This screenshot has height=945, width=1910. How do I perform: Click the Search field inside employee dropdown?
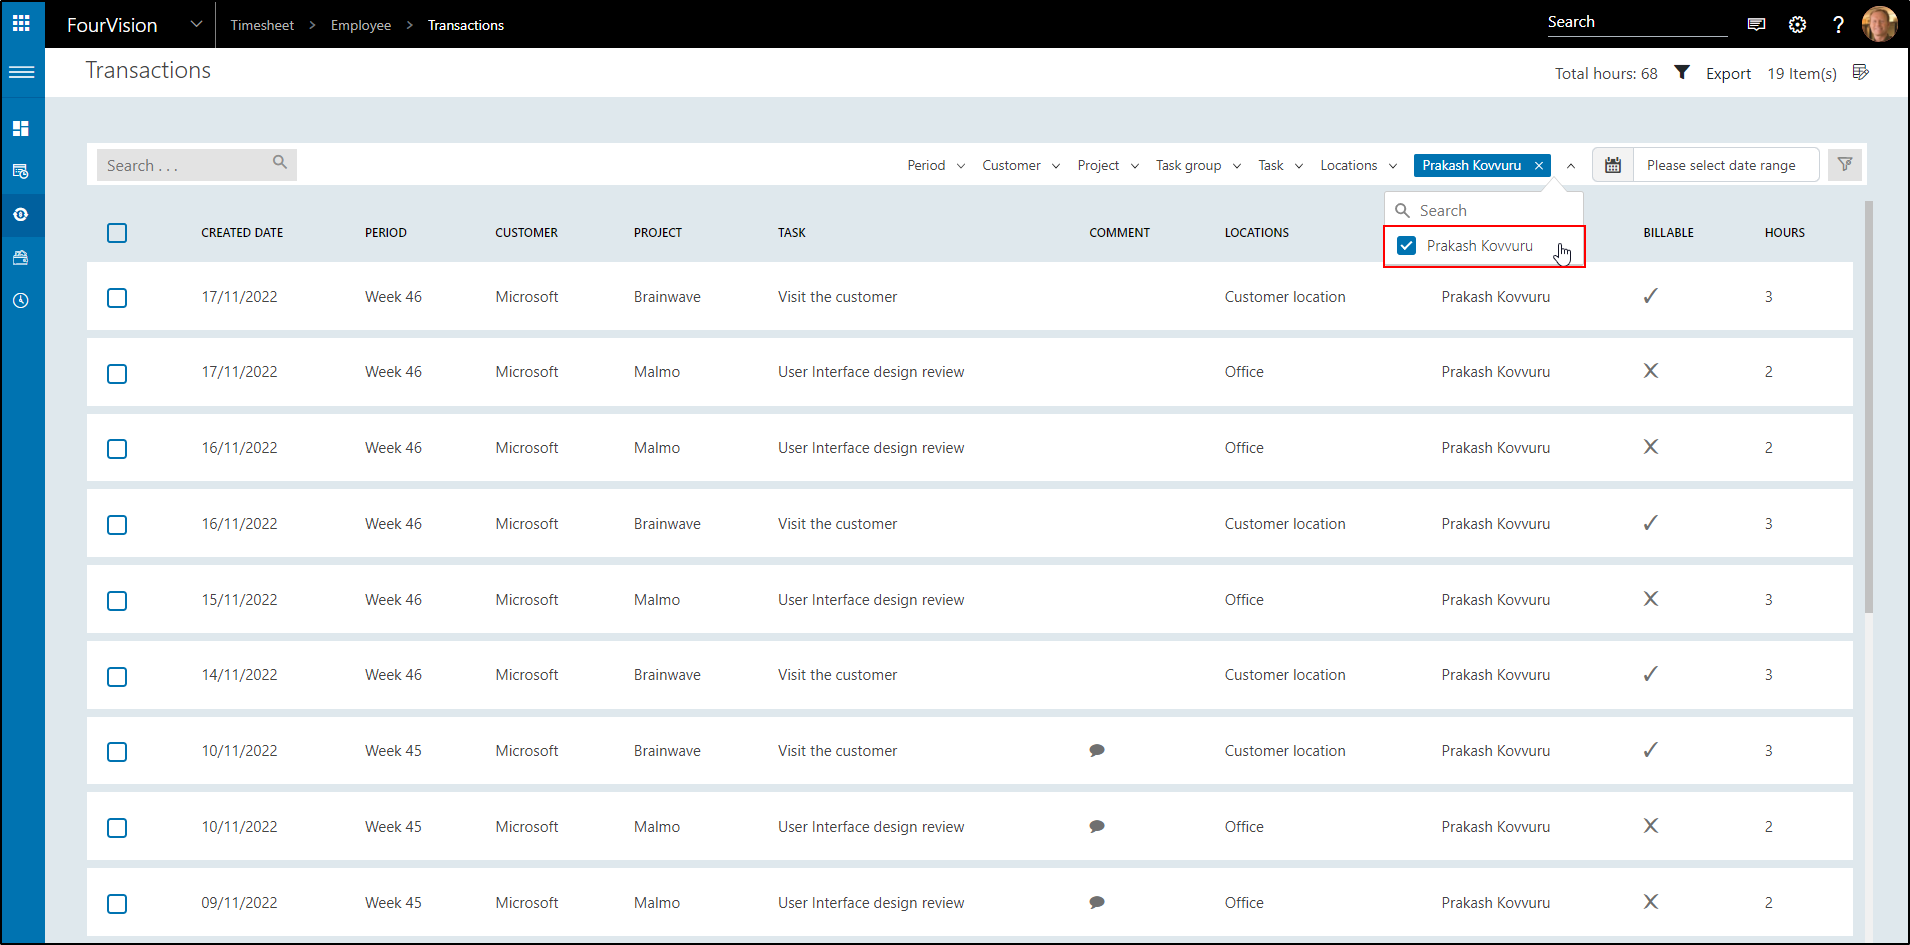(1484, 210)
